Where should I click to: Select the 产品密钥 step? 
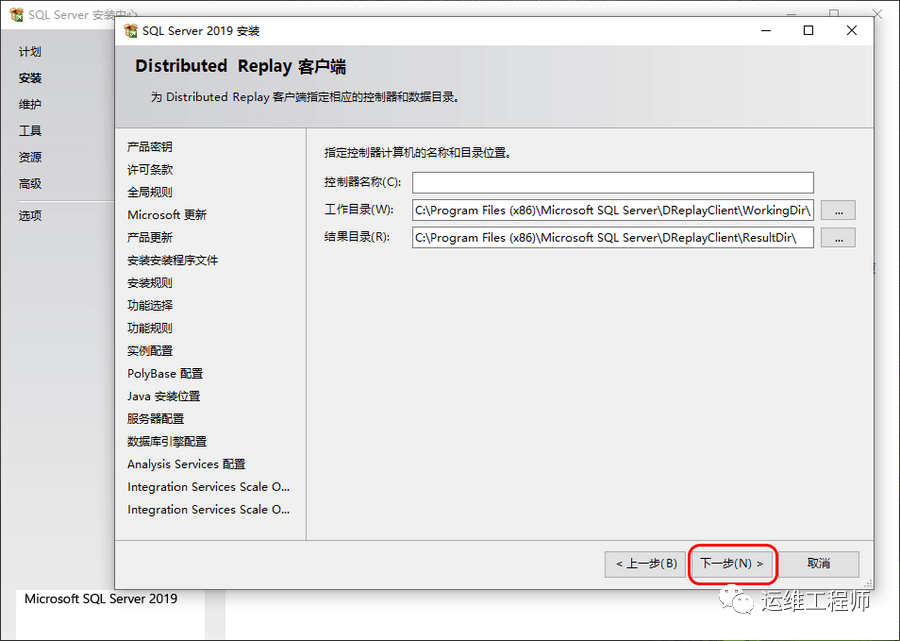150,147
